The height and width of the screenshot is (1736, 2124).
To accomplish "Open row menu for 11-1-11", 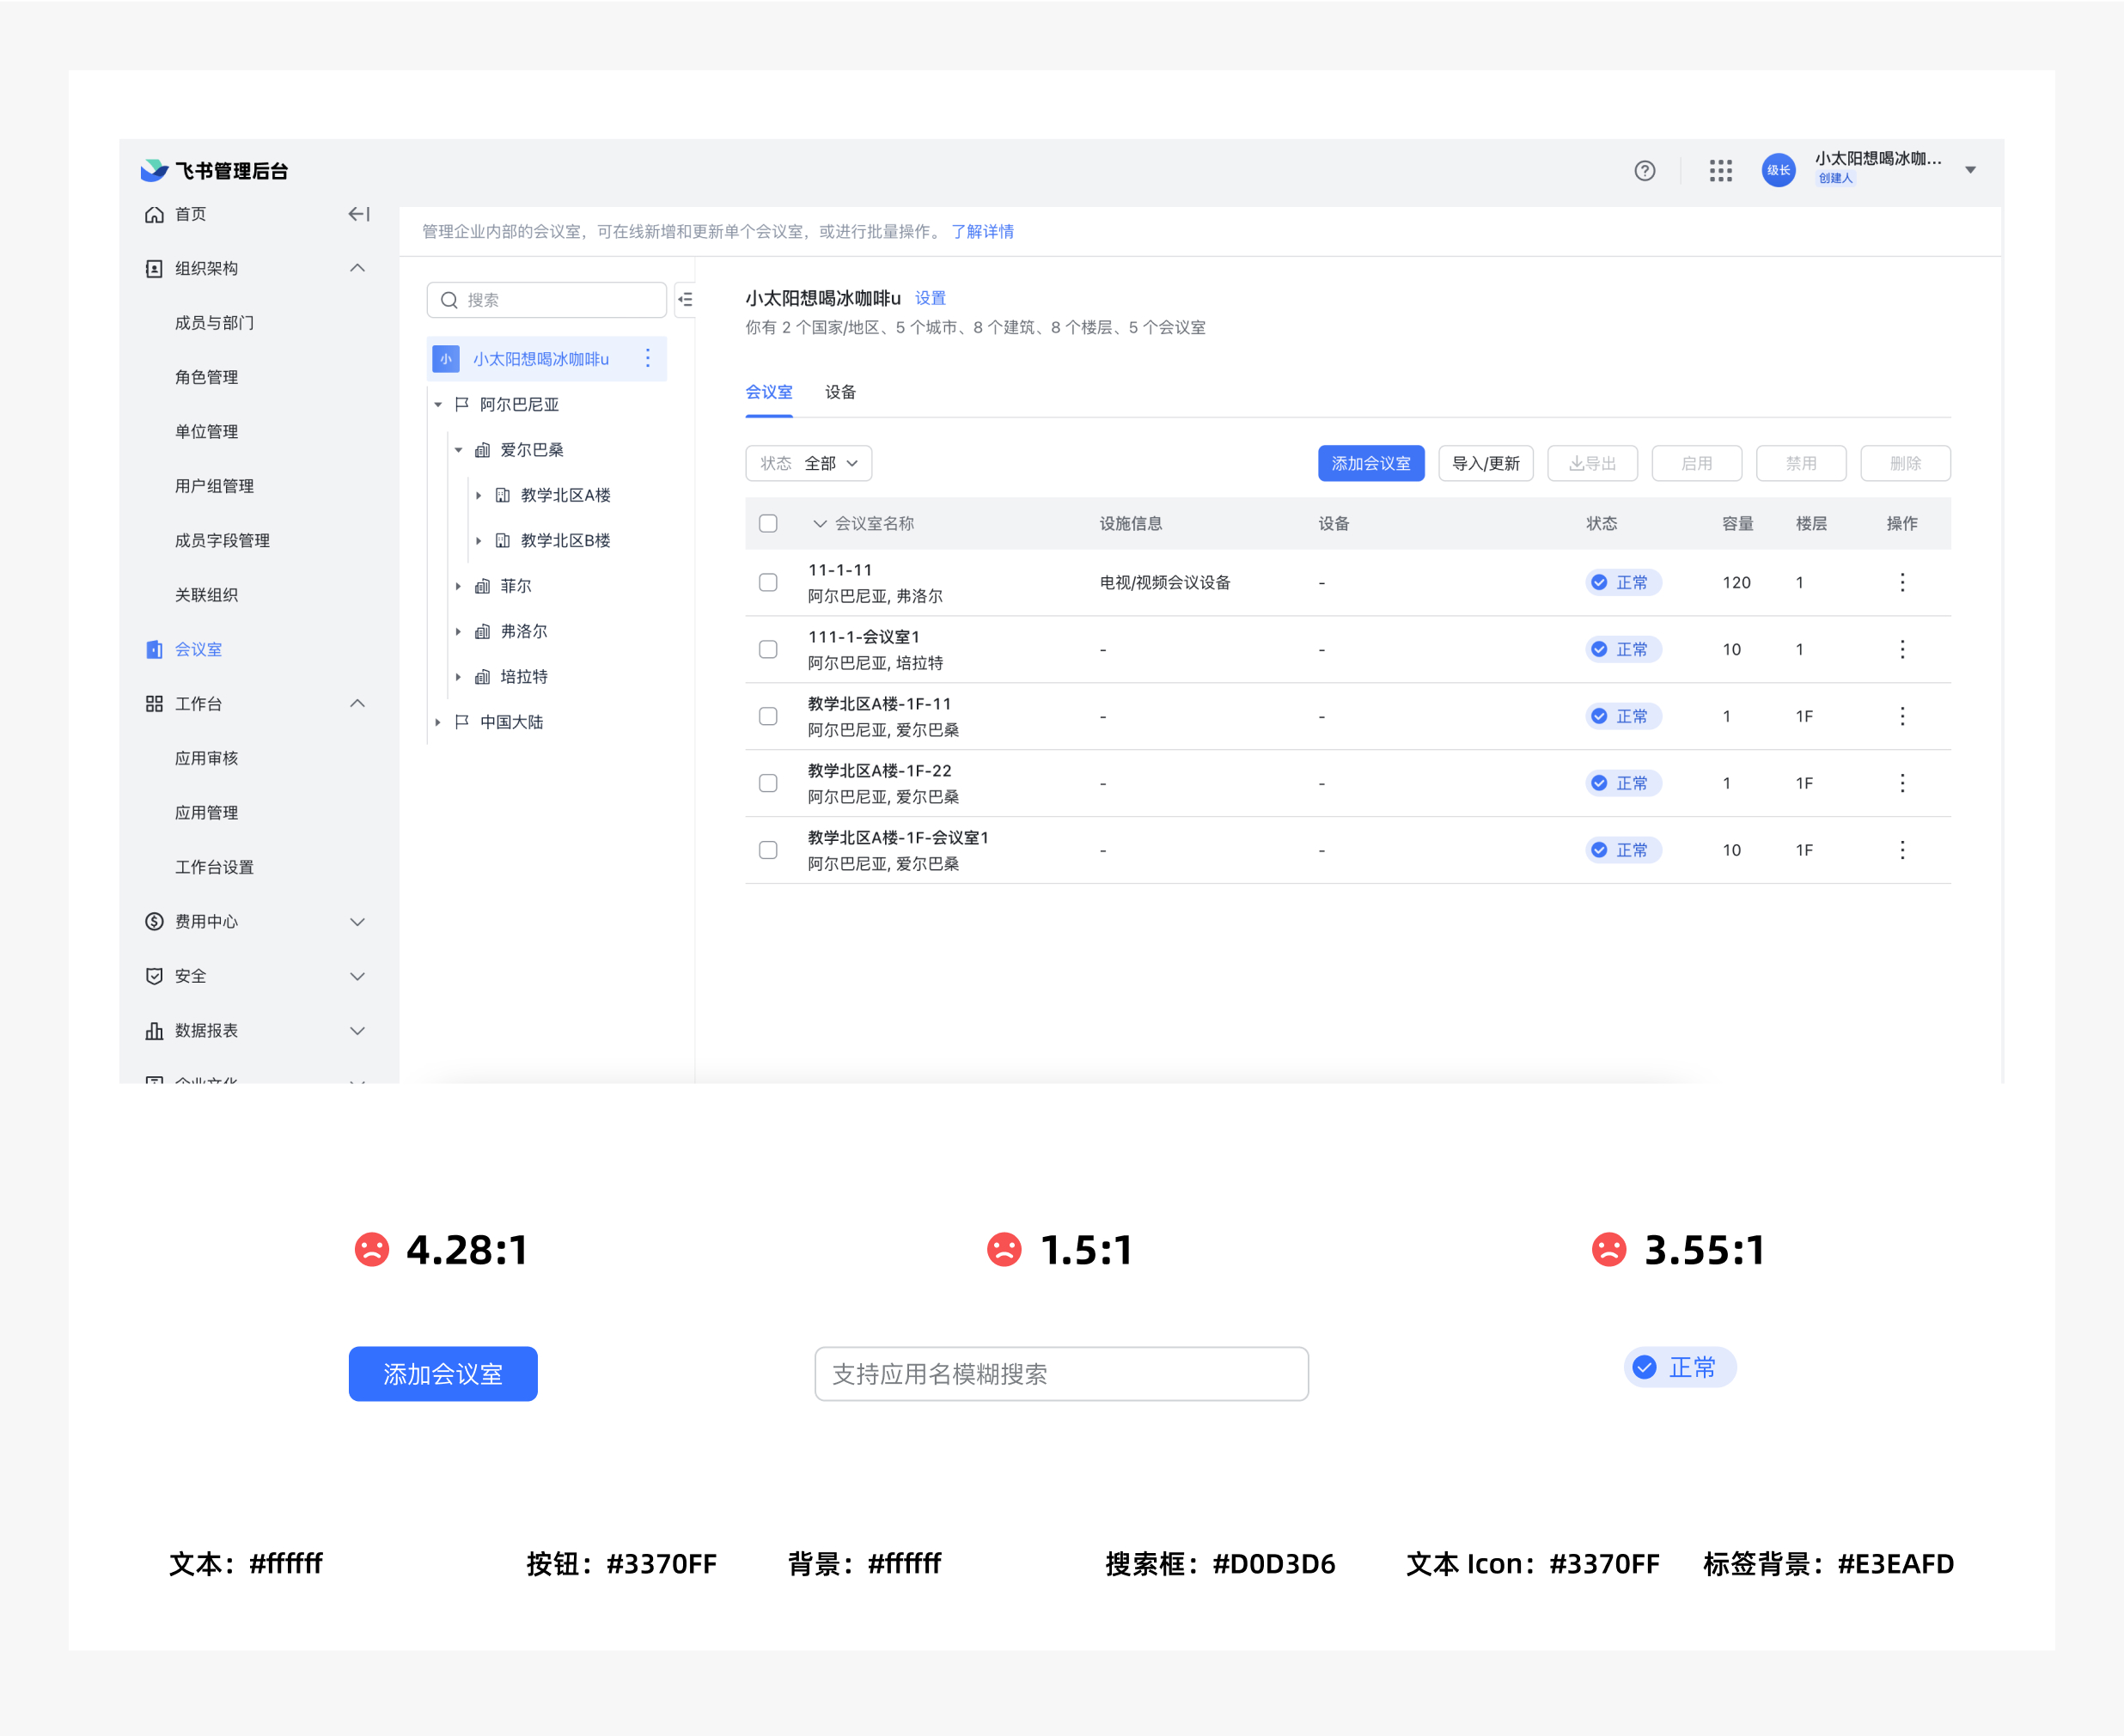I will [x=1902, y=582].
